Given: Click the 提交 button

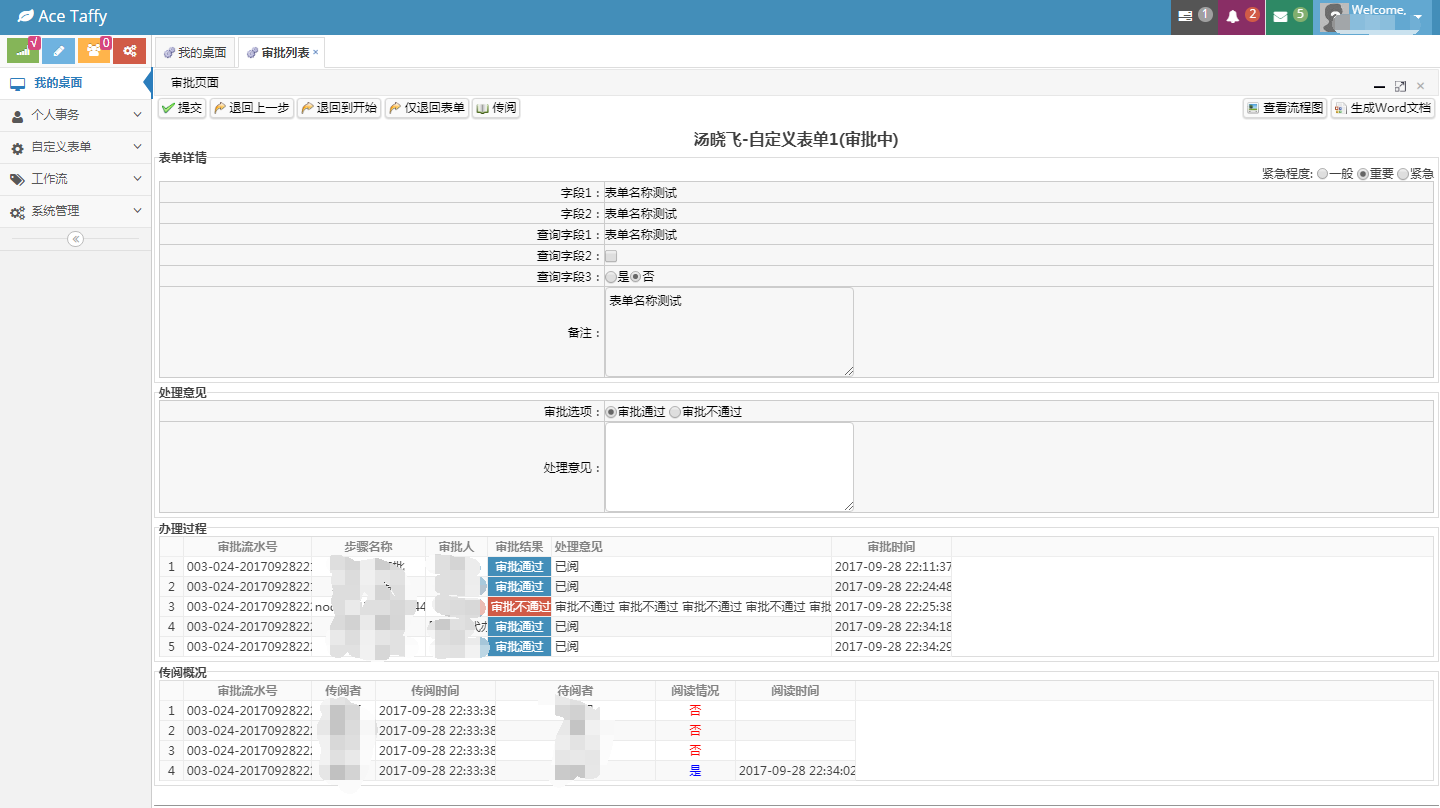Looking at the screenshot, I should pos(182,108).
